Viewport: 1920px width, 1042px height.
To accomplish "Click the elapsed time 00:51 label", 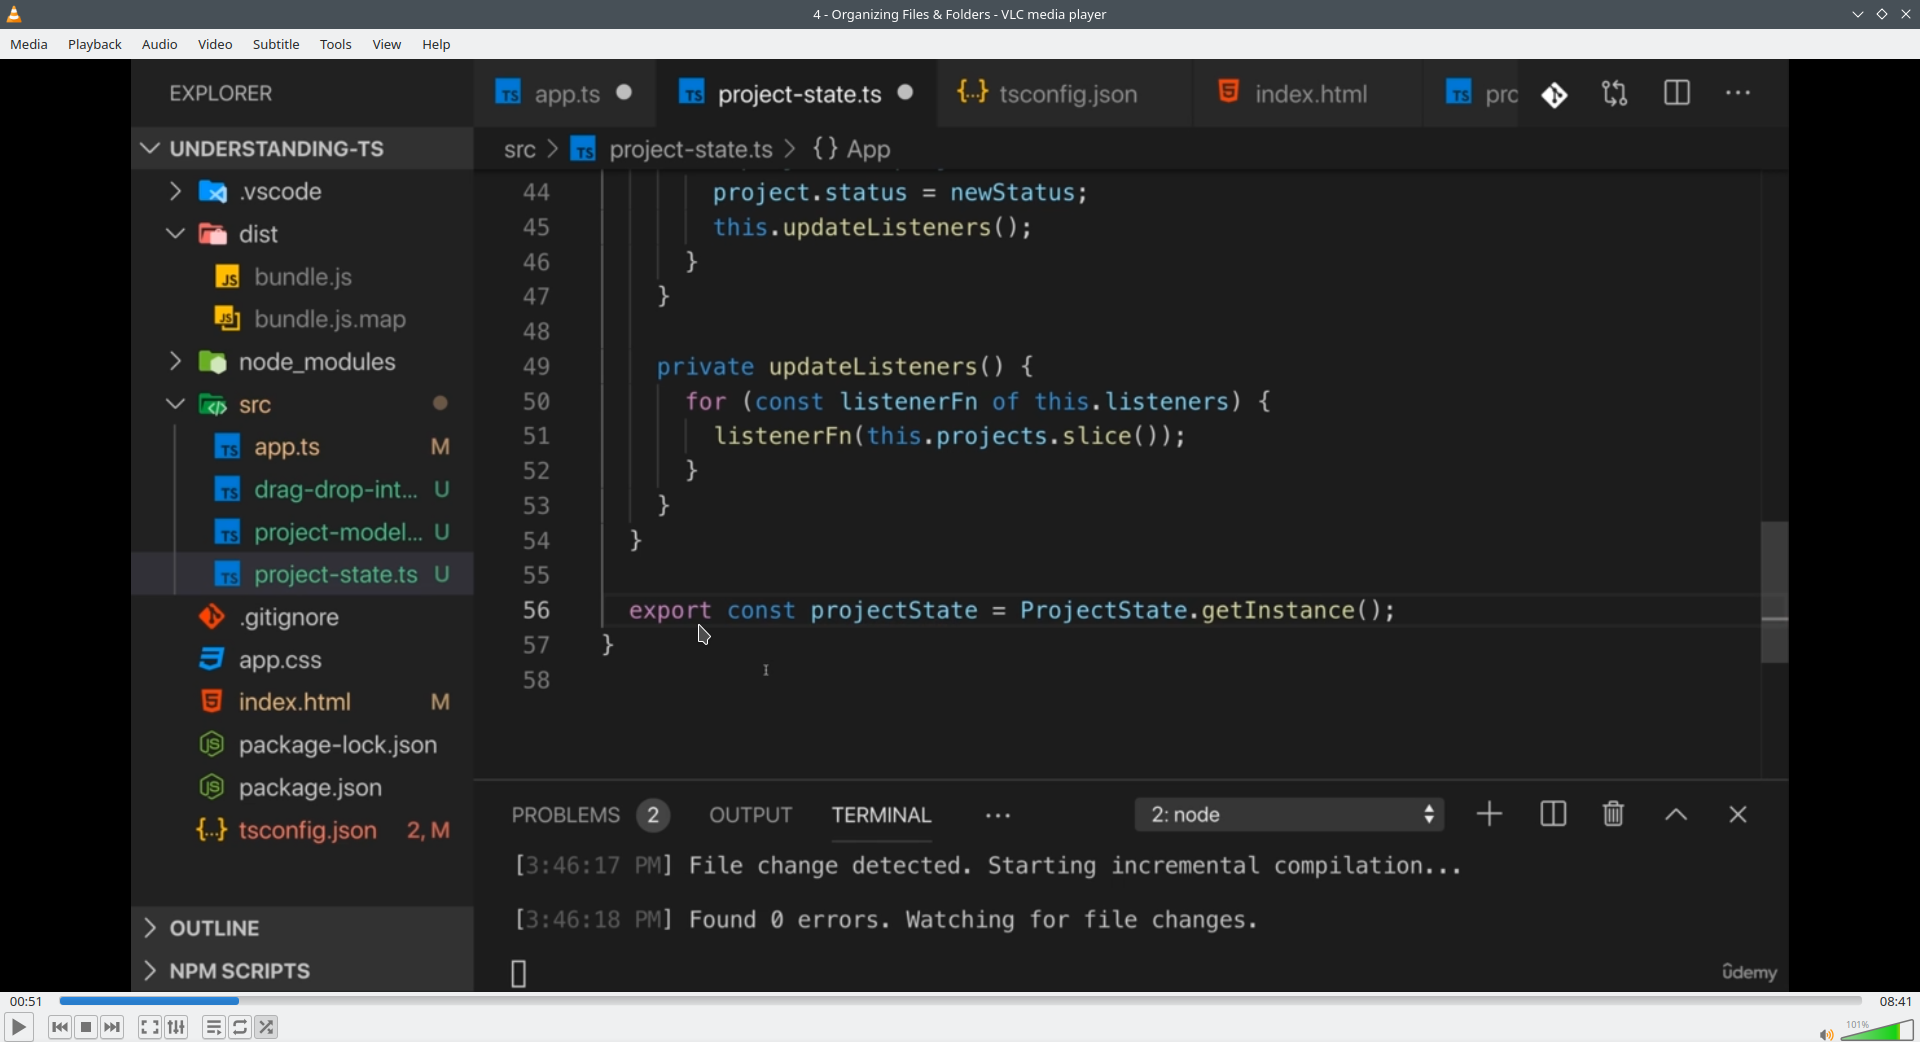I will 26,1001.
